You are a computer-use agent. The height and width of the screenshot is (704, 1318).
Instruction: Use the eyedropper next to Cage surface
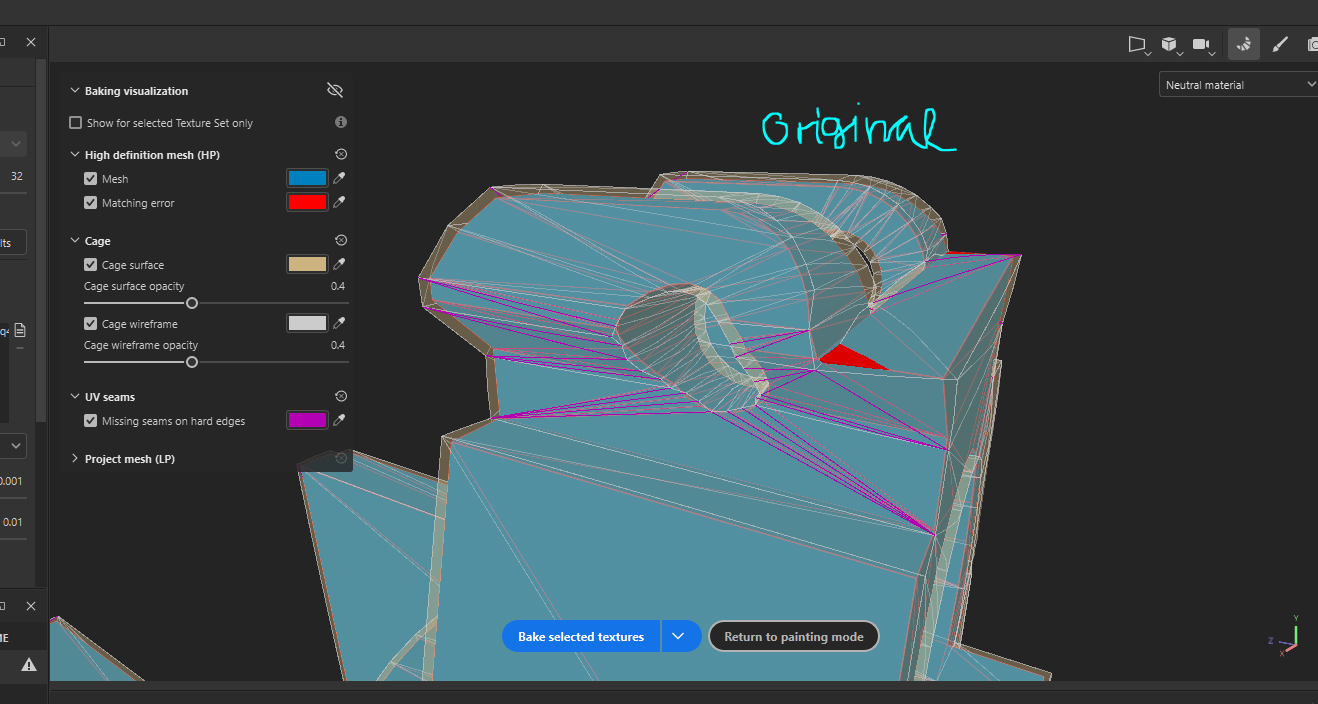click(x=340, y=265)
